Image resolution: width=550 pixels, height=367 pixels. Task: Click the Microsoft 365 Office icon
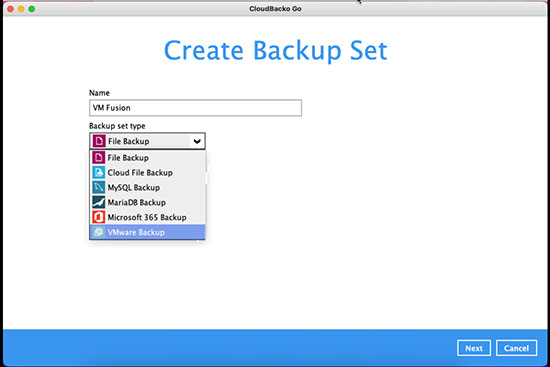(99, 217)
